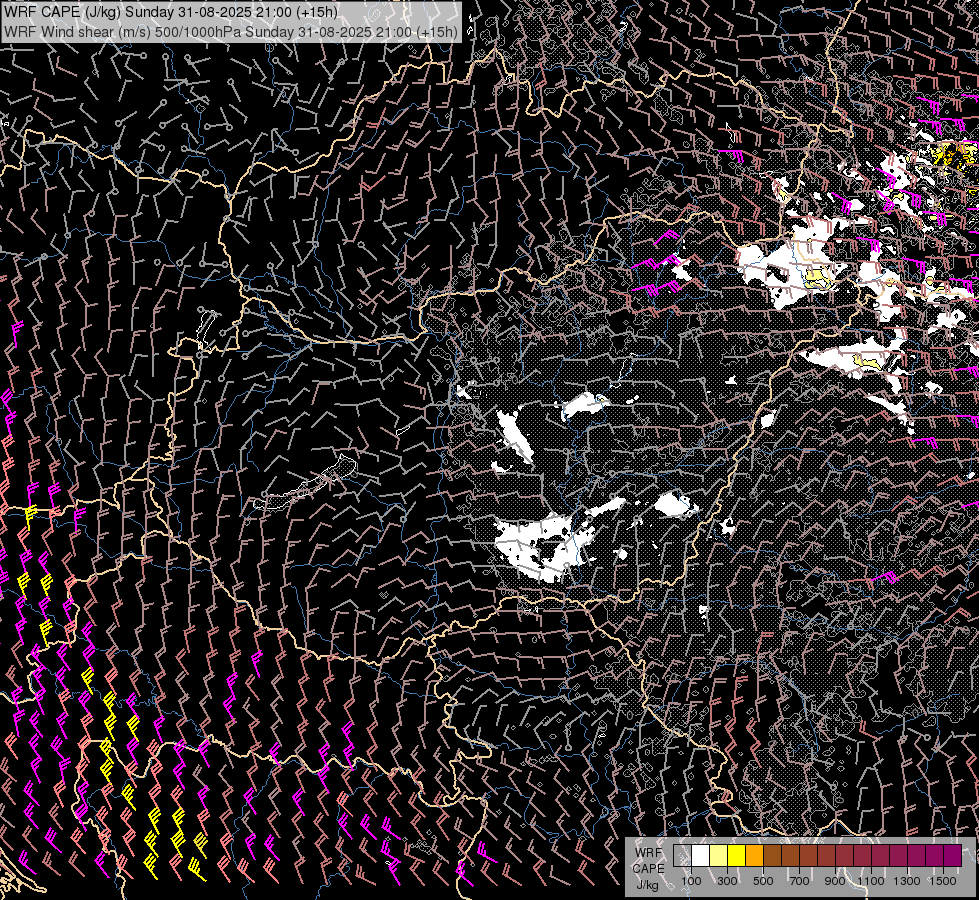The width and height of the screenshot is (979, 900).
Task: Click the 100 legend value label
Action: tap(691, 881)
